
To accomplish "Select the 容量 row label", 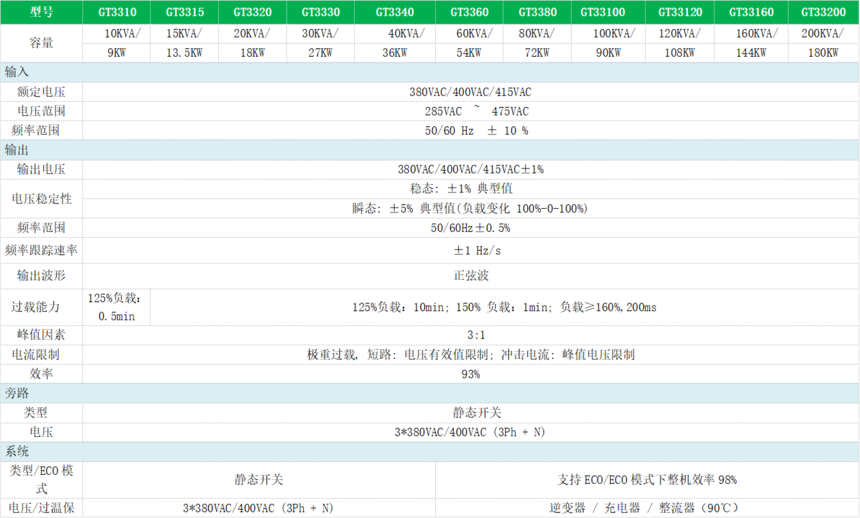I will pos(40,44).
